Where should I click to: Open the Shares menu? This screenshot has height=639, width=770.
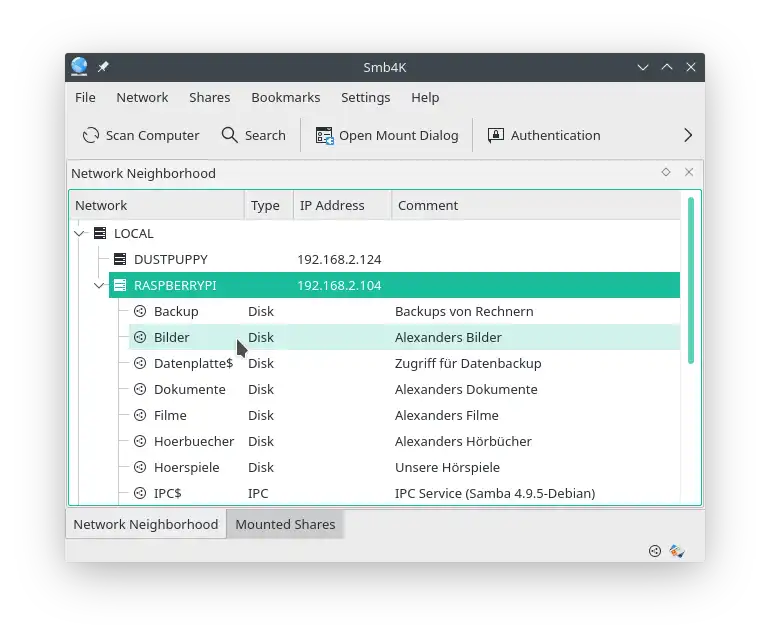(209, 97)
